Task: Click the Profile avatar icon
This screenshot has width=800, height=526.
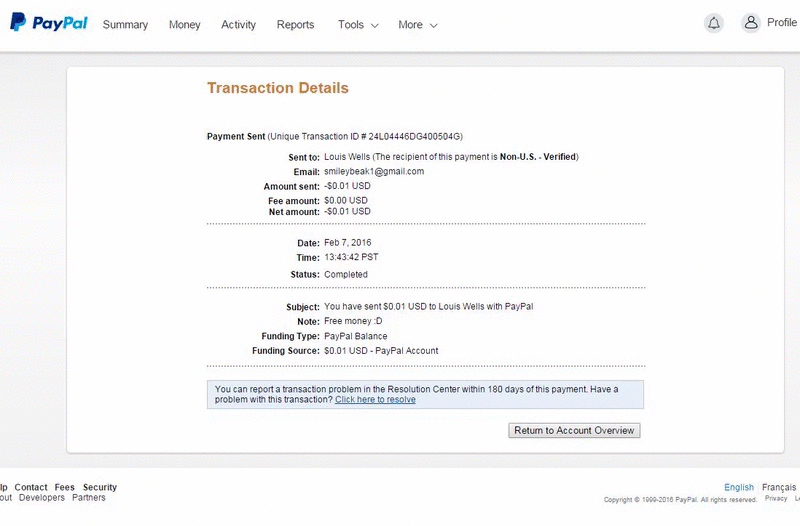Action: point(751,23)
